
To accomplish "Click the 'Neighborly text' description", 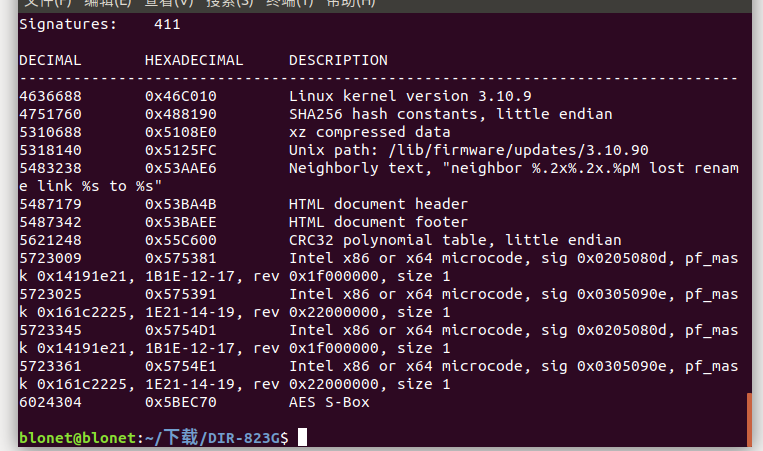I will tap(514, 168).
